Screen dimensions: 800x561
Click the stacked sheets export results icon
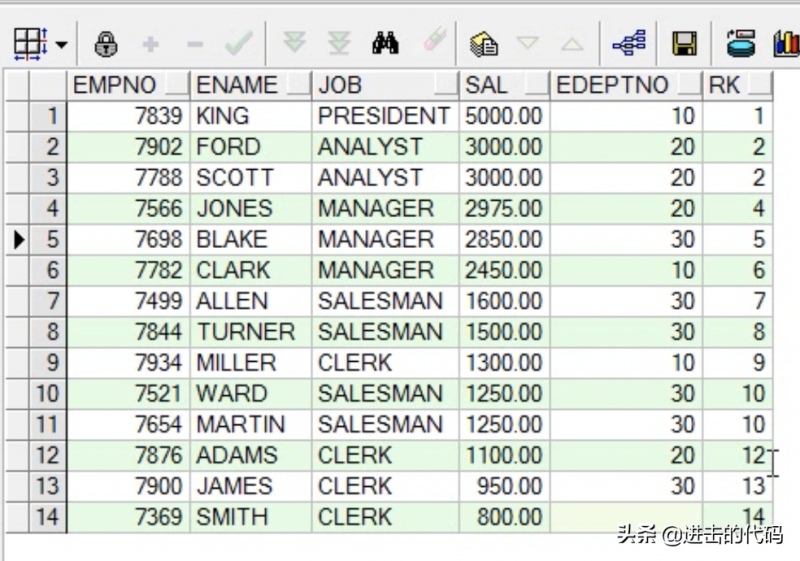coord(484,44)
